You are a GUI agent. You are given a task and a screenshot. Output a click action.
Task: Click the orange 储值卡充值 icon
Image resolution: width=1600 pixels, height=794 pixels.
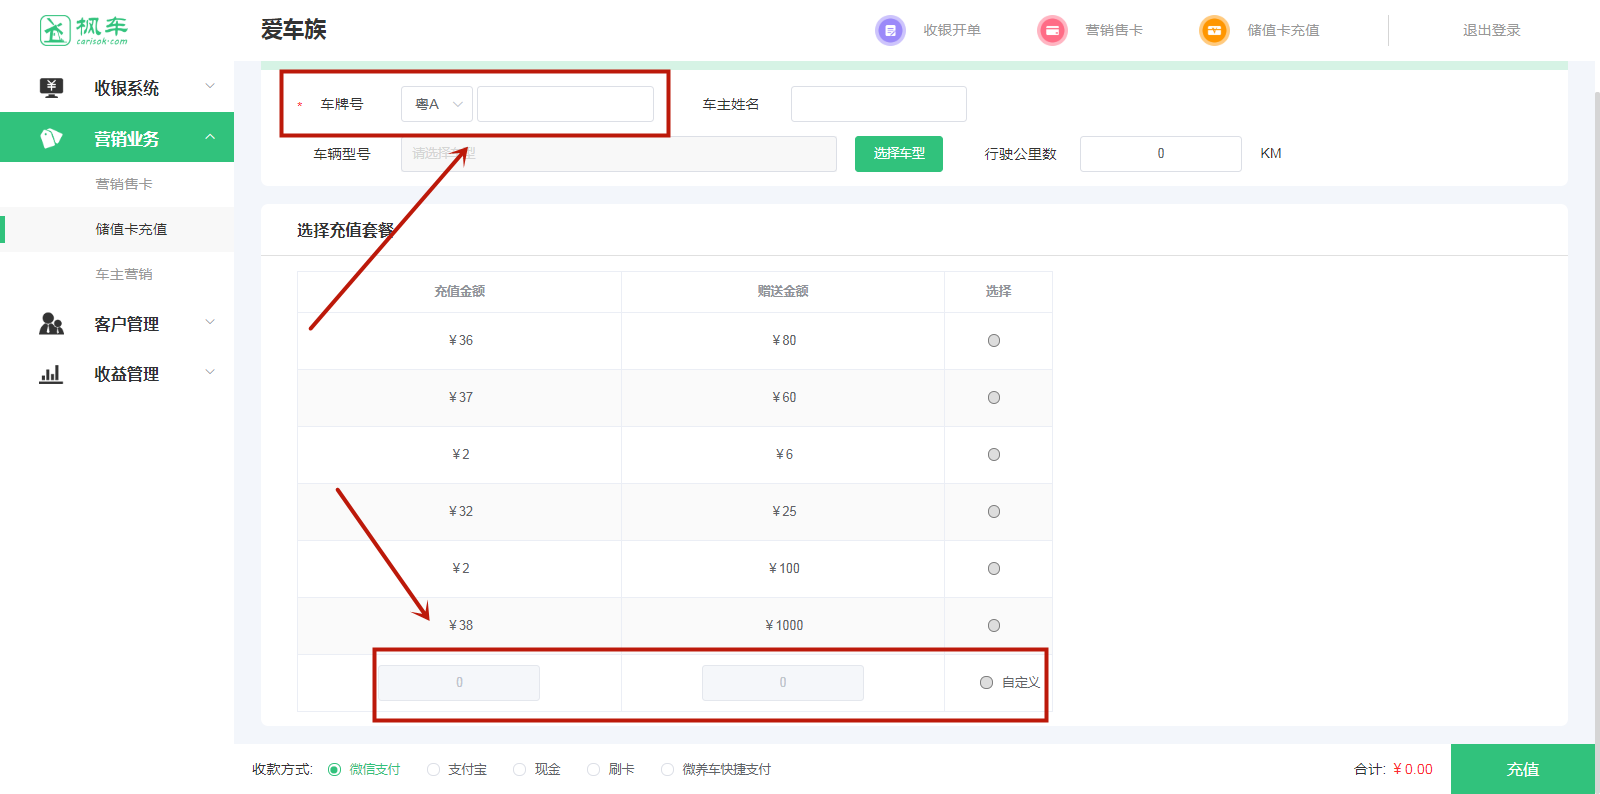click(x=1214, y=30)
